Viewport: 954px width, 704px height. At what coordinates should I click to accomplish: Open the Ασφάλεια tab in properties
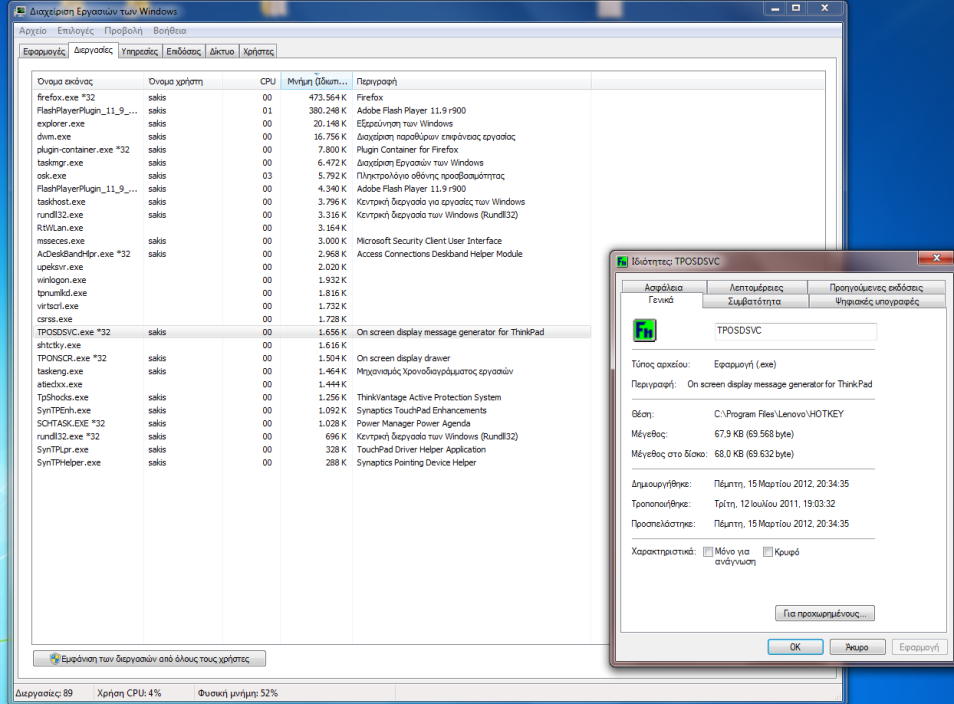664,287
